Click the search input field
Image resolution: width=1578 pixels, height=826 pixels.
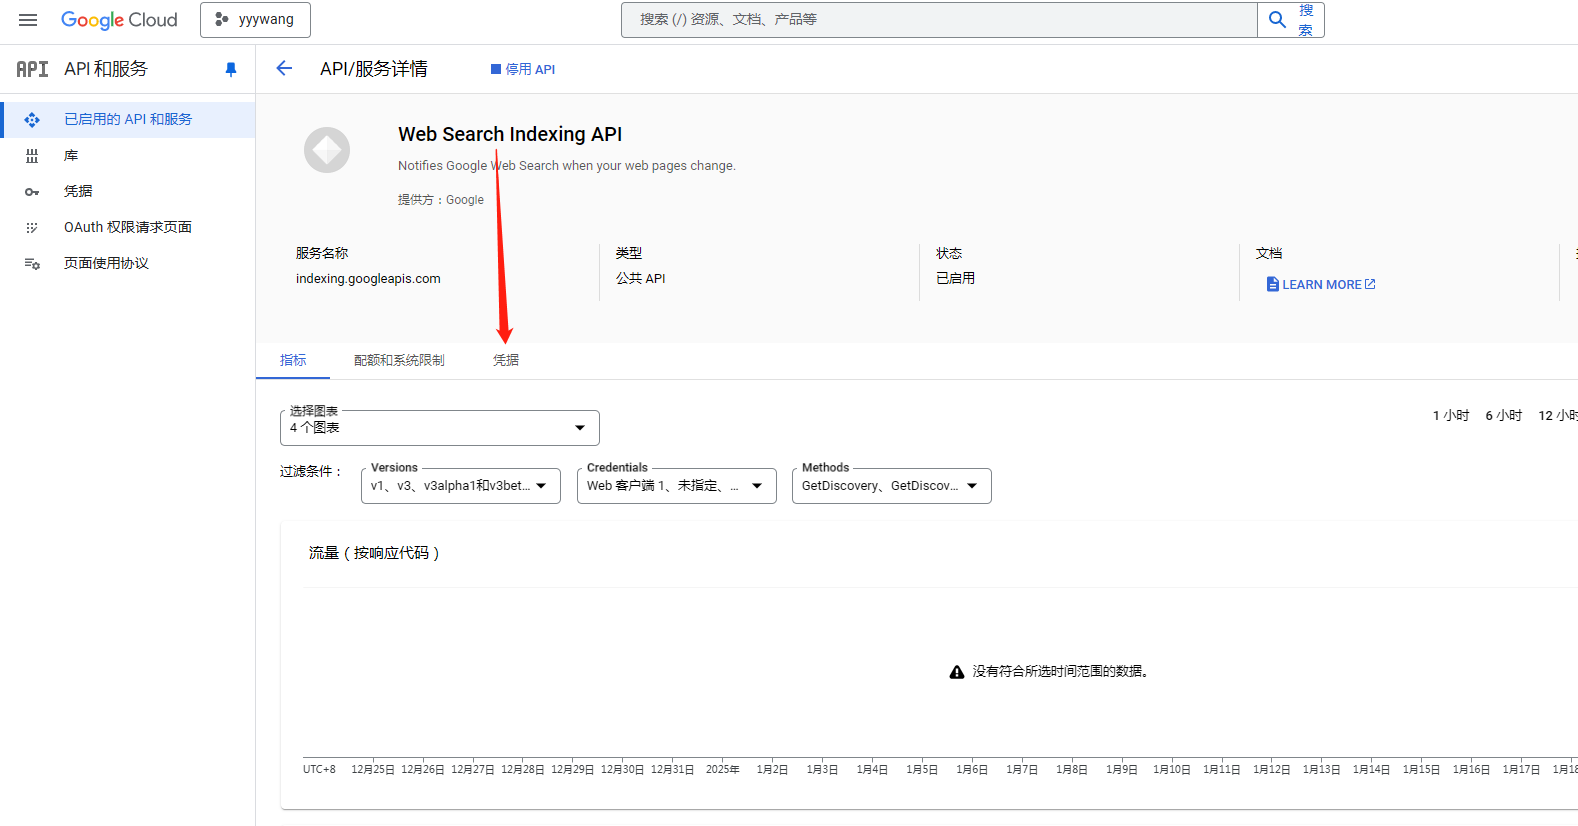point(938,20)
